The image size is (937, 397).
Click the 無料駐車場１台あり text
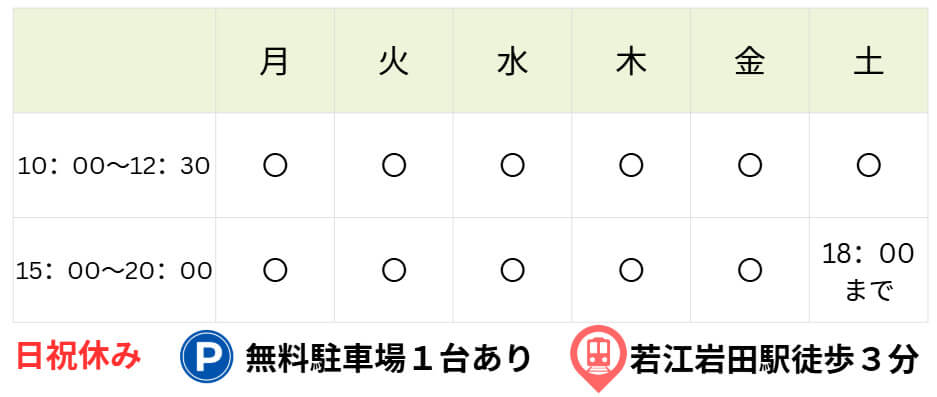[388, 358]
